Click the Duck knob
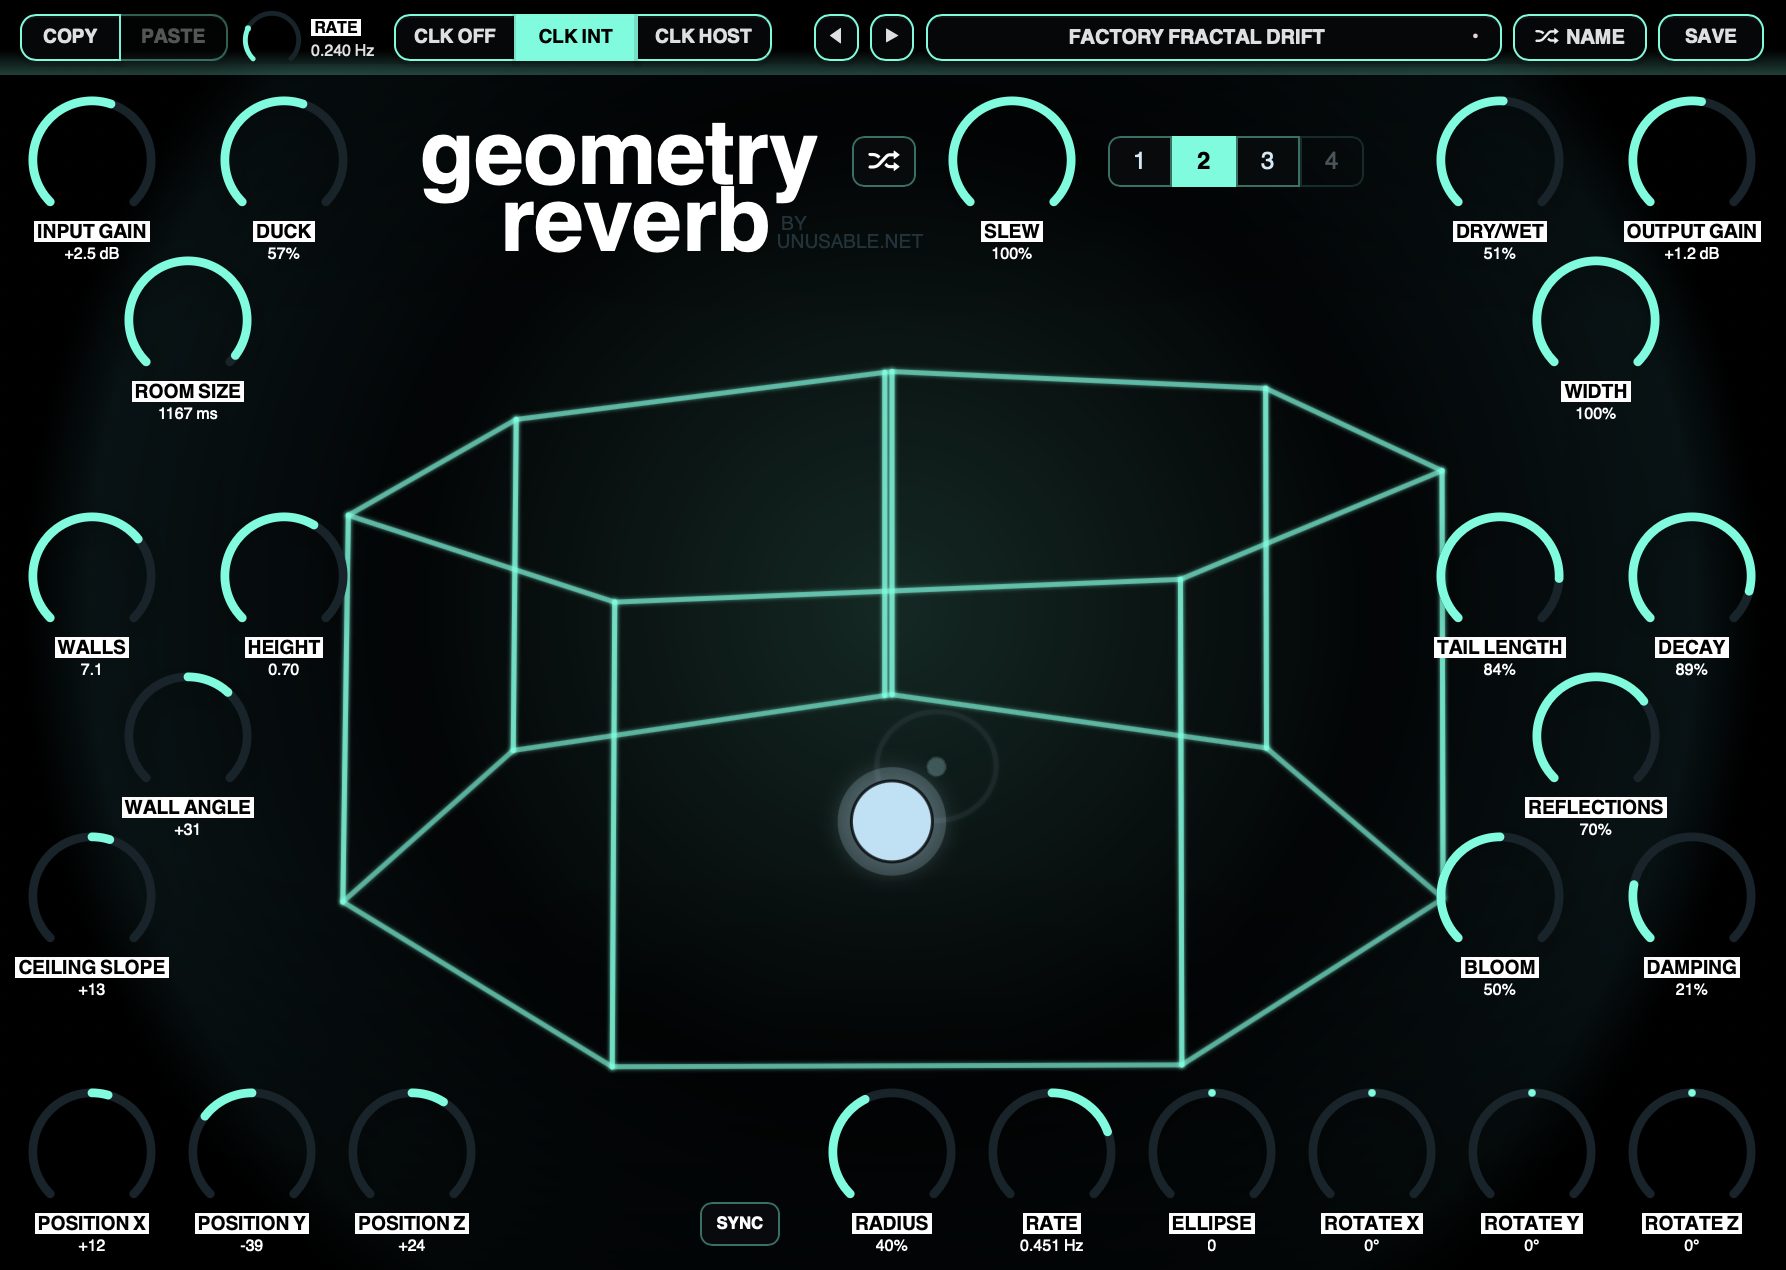1786x1270 pixels. click(284, 159)
